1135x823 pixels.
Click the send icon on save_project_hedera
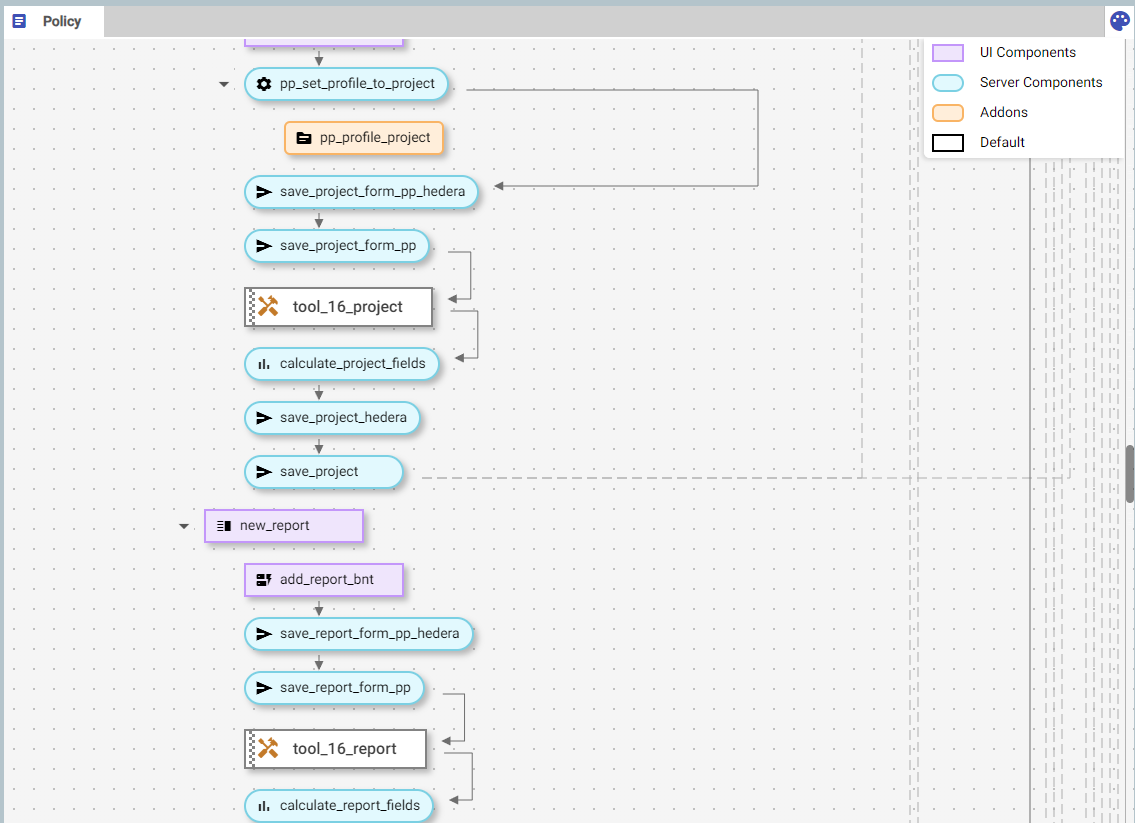coord(264,418)
